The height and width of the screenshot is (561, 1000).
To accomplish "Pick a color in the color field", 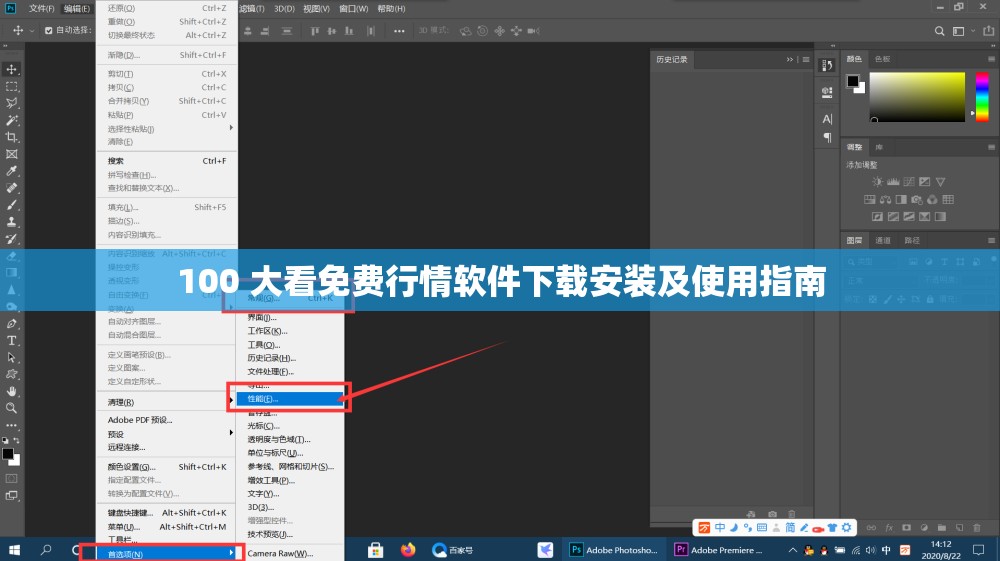I will (x=917, y=97).
